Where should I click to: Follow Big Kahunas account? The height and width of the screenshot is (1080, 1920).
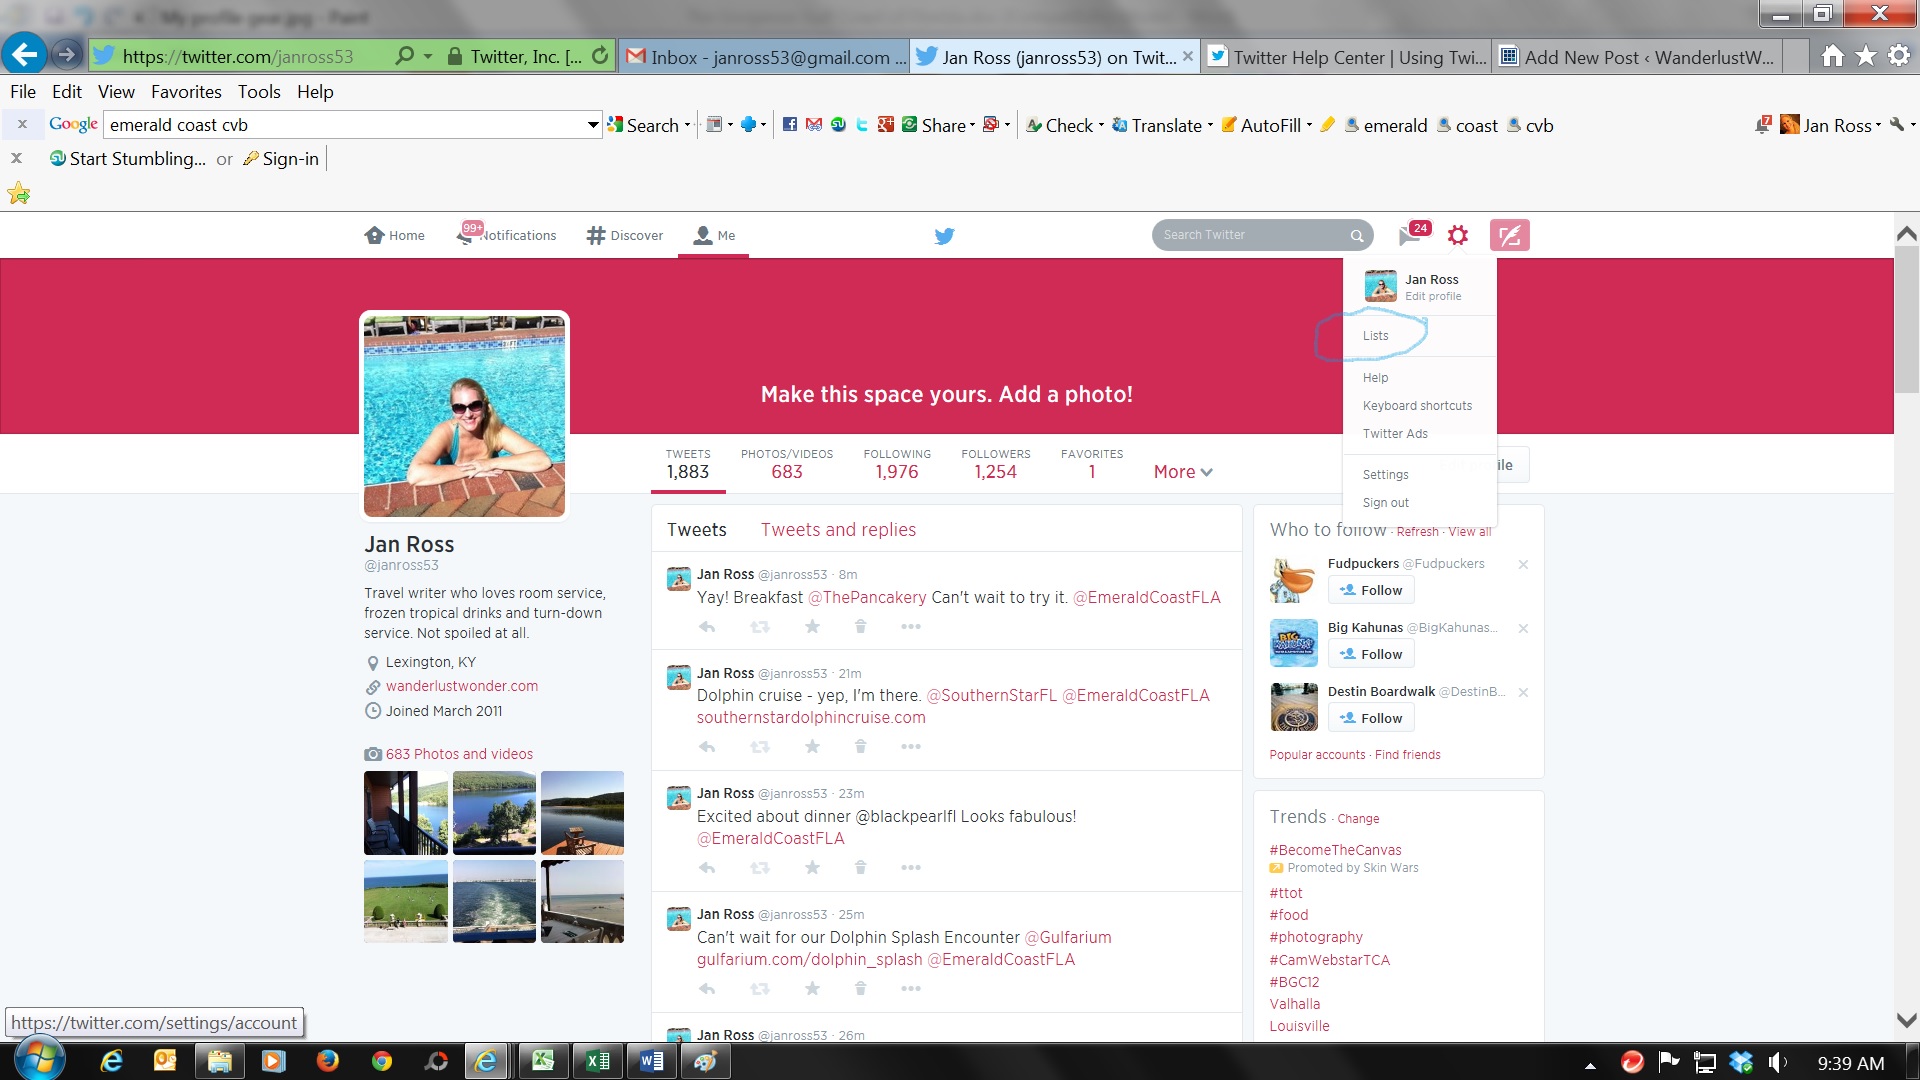1371,655
